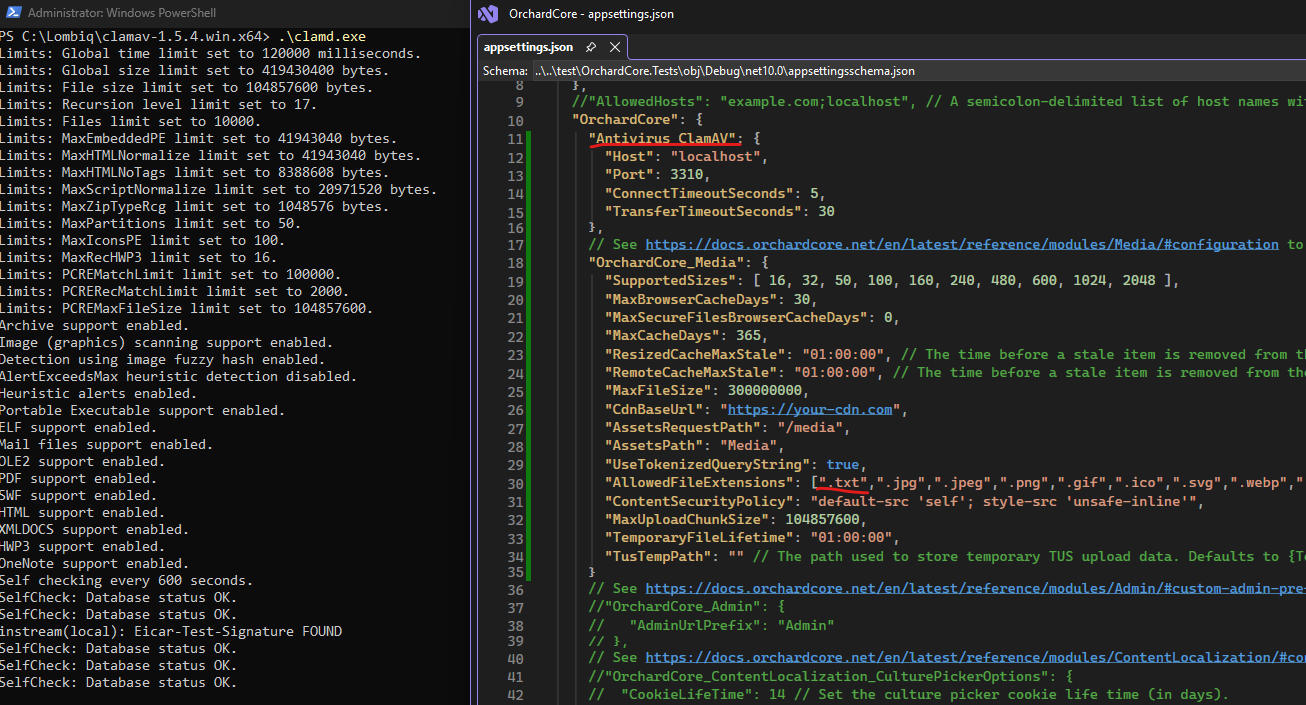Click the MaxBrowserCacheDays setting
Image resolution: width=1306 pixels, height=705 pixels.
click(x=710, y=299)
